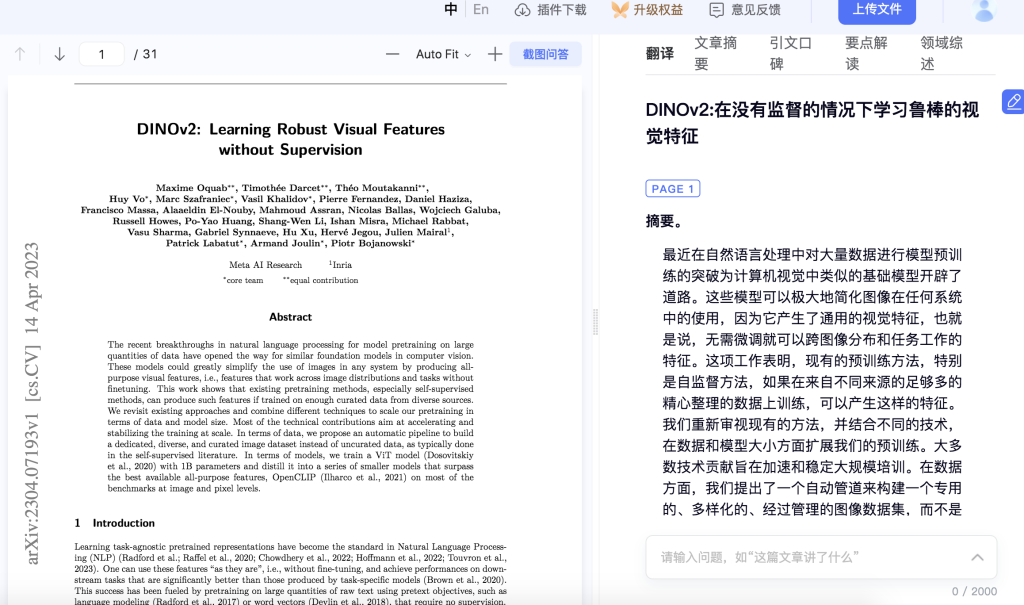Click the 升级权益 butterfly icon

click(x=620, y=10)
